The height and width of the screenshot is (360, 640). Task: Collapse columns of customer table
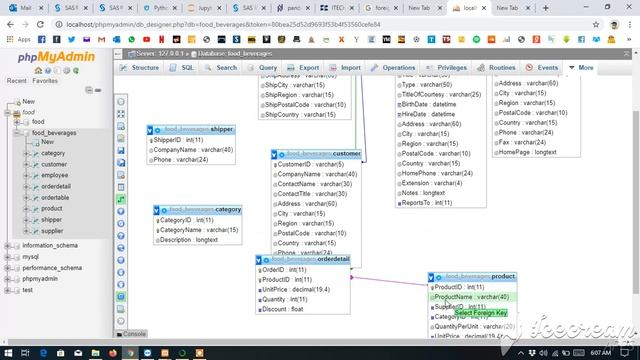click(x=274, y=155)
